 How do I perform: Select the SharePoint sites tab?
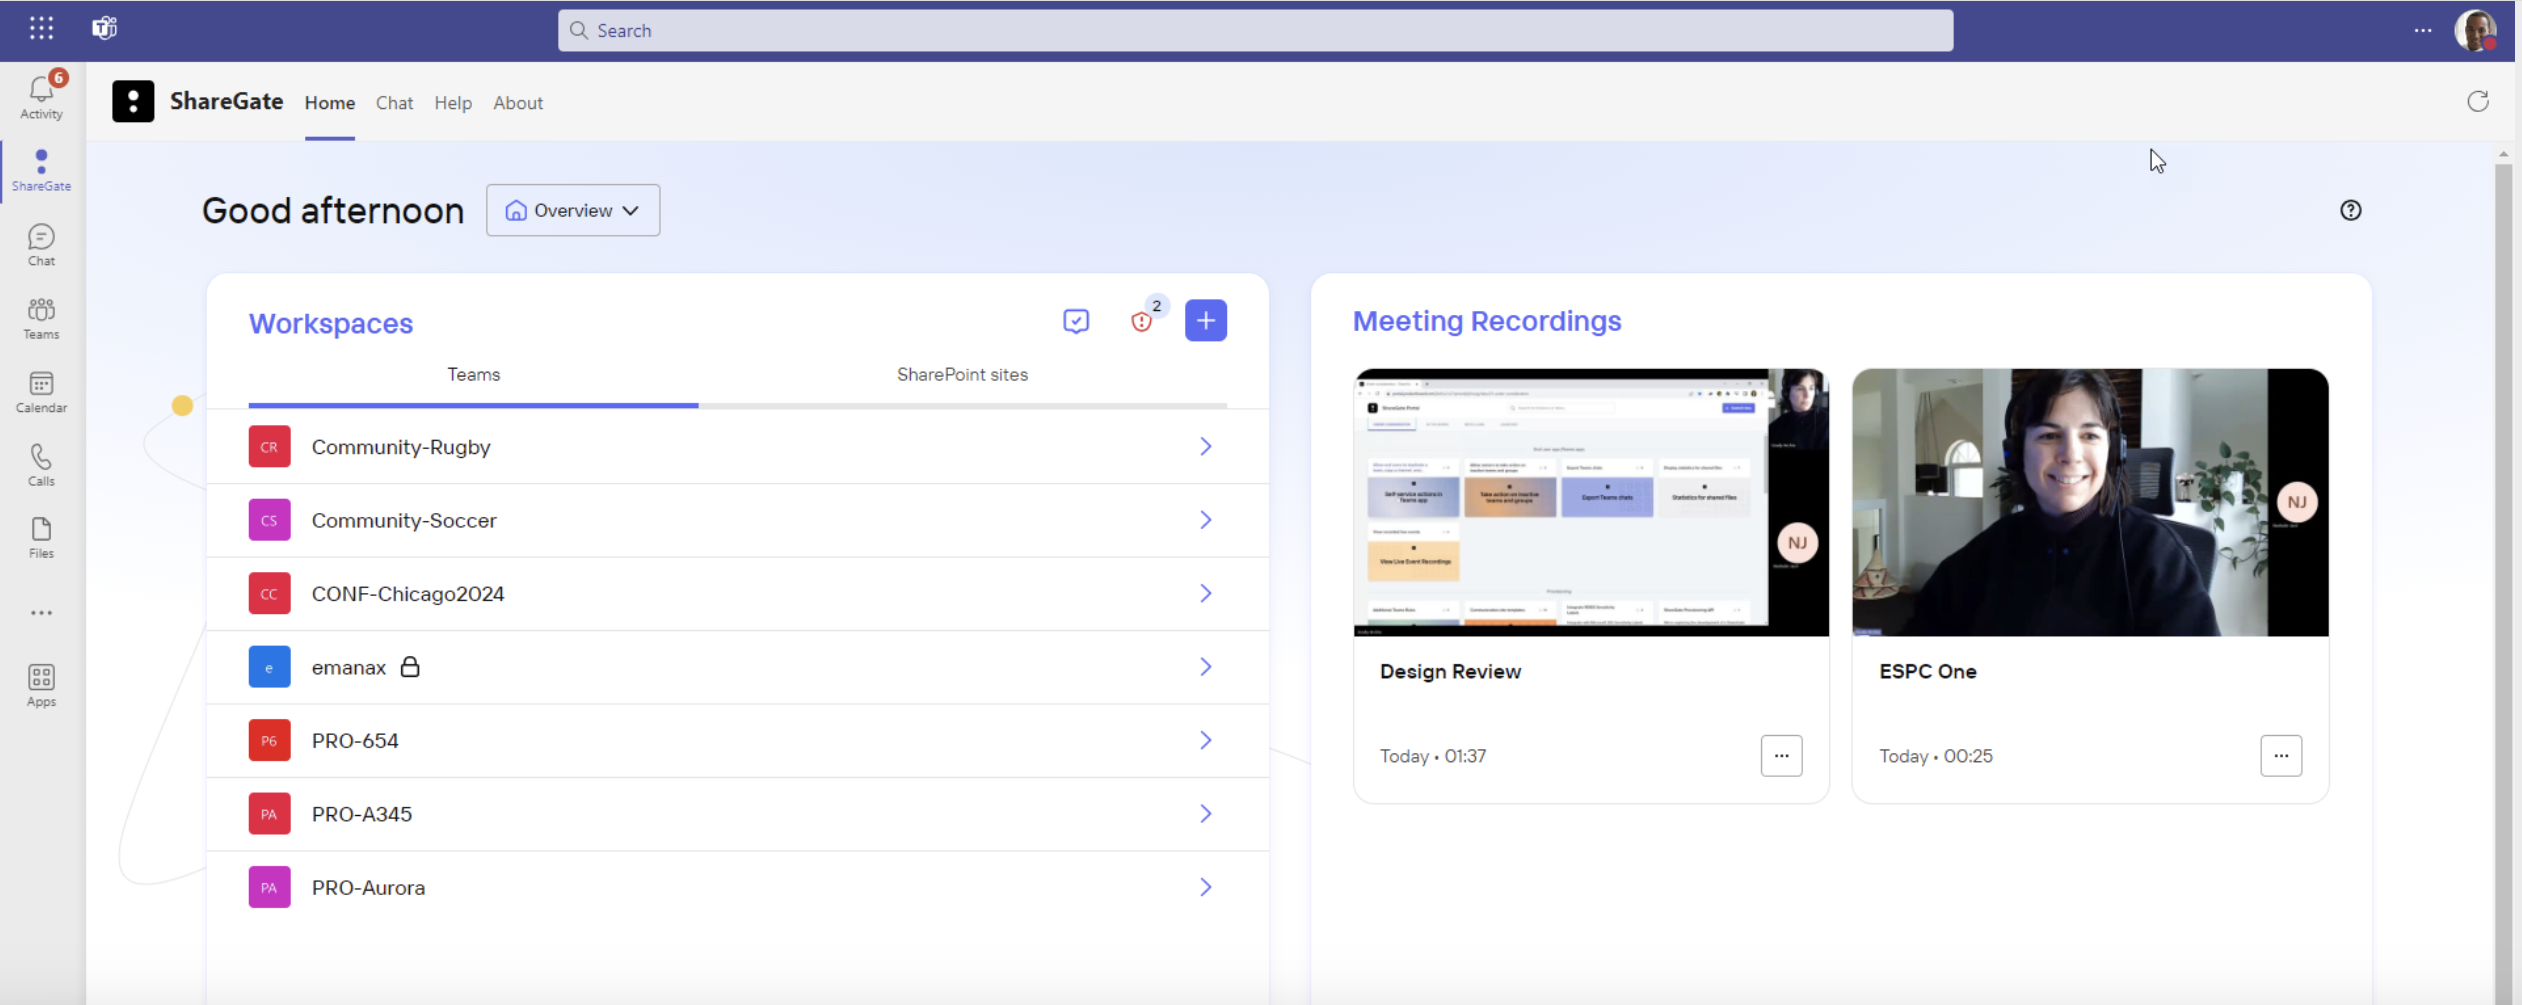click(962, 375)
